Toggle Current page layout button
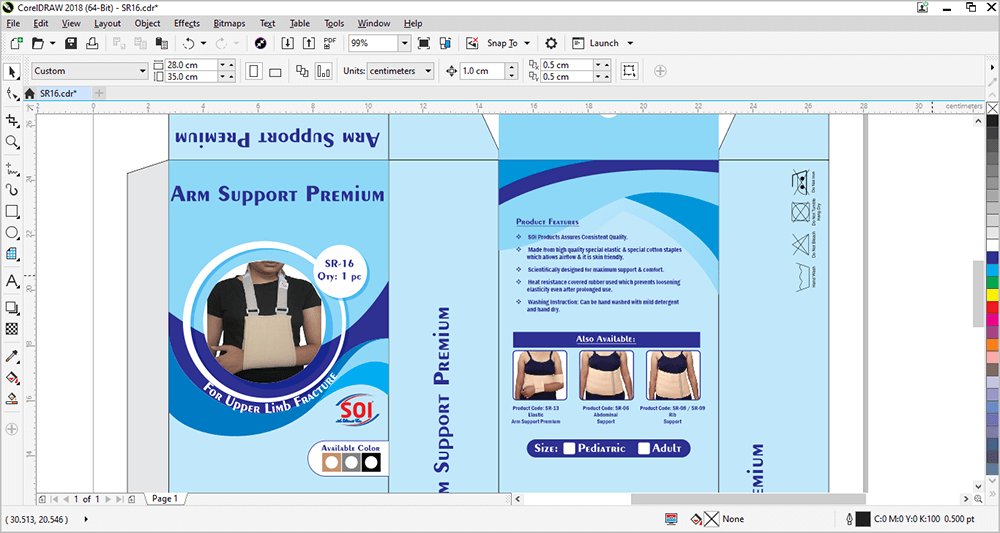This screenshot has height=533, width=1000. coord(323,71)
